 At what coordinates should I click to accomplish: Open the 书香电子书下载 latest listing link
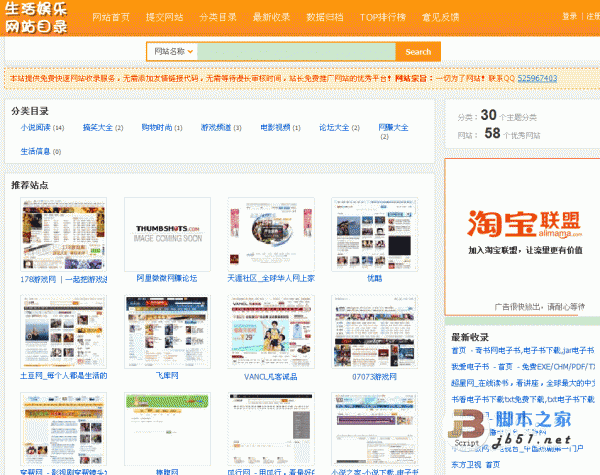(x=523, y=400)
